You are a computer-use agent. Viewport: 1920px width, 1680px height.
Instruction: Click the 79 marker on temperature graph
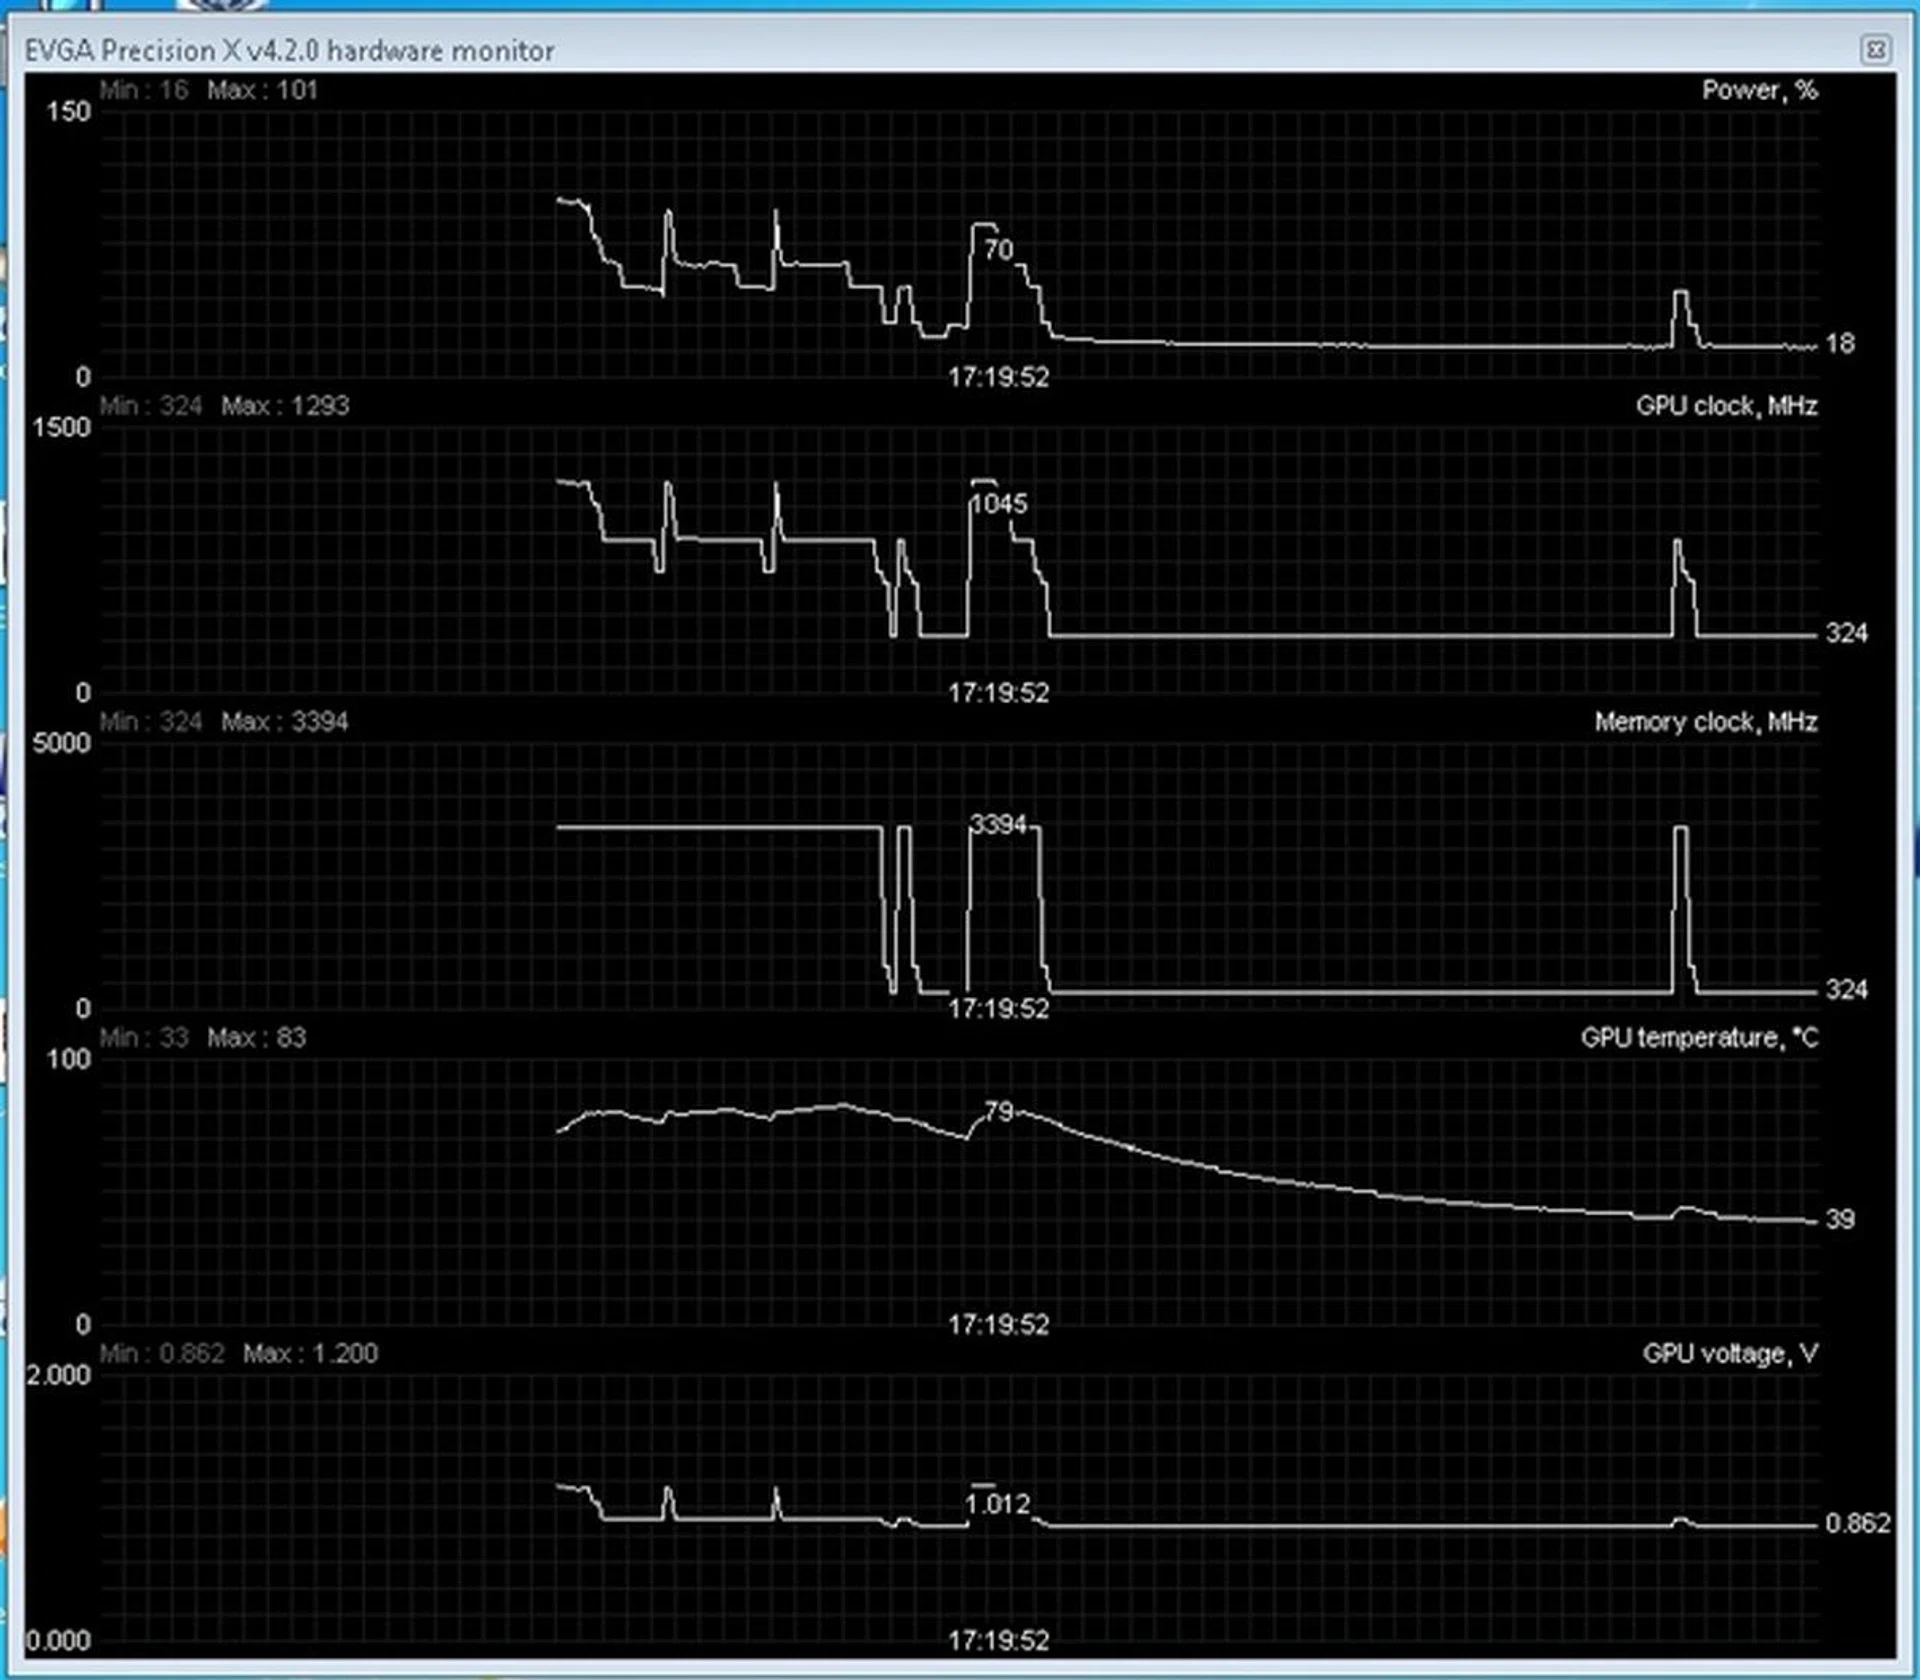click(x=999, y=1112)
